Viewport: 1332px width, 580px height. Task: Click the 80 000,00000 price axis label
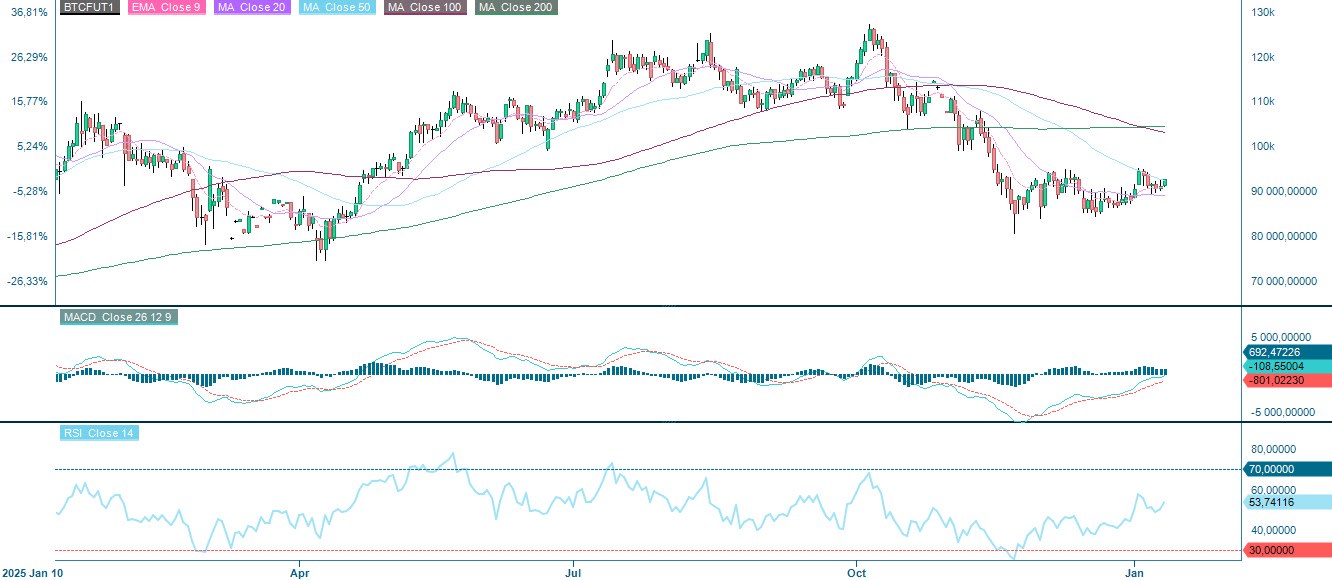[x=1286, y=237]
